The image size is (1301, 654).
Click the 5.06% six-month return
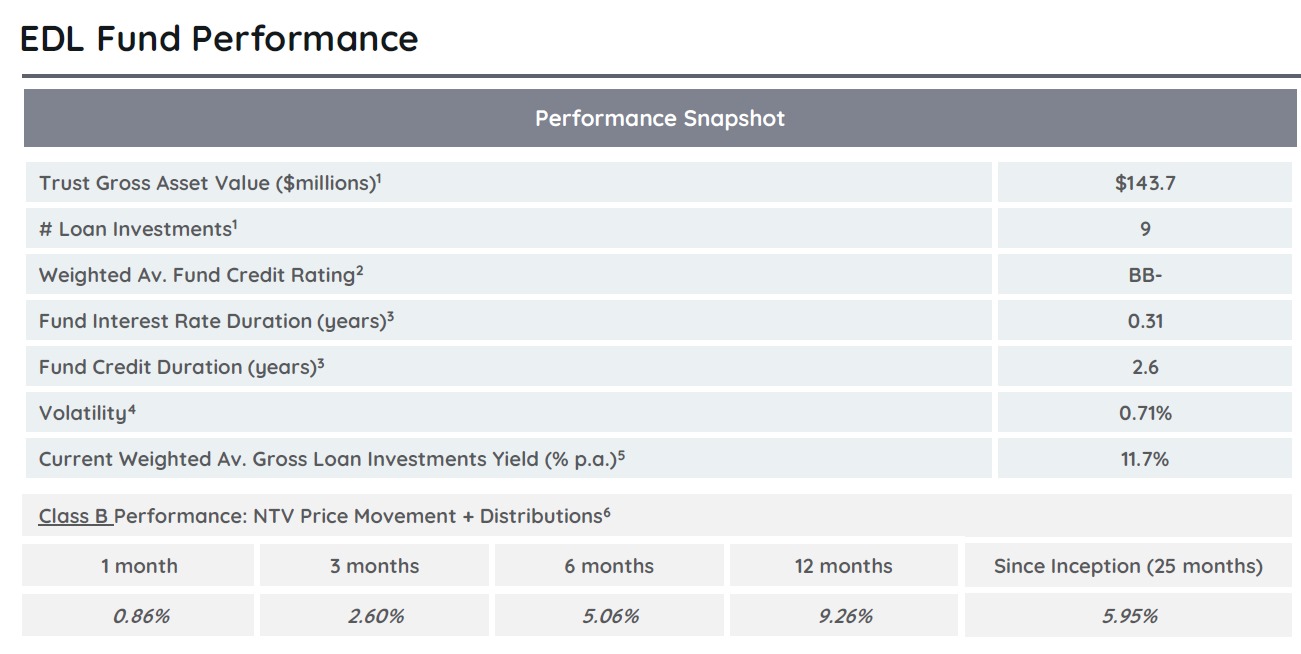point(610,616)
